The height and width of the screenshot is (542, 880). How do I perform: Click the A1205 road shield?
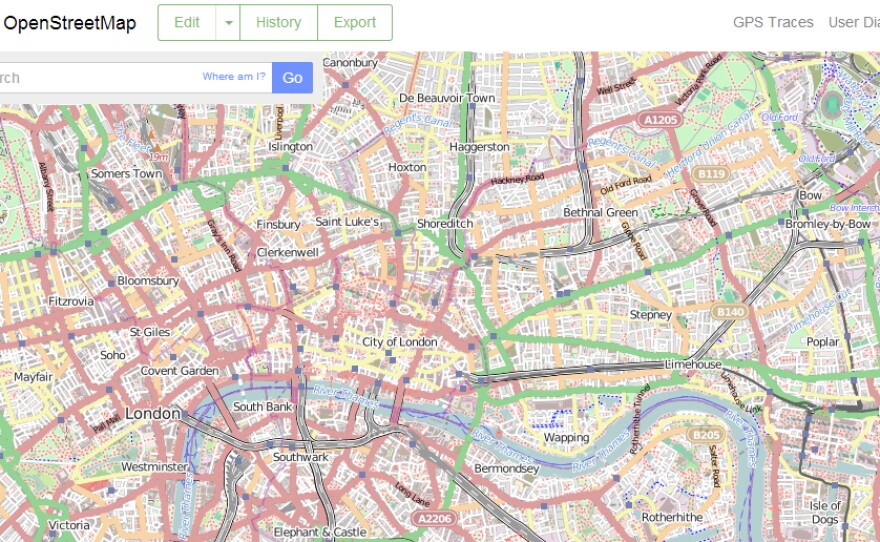point(661,120)
